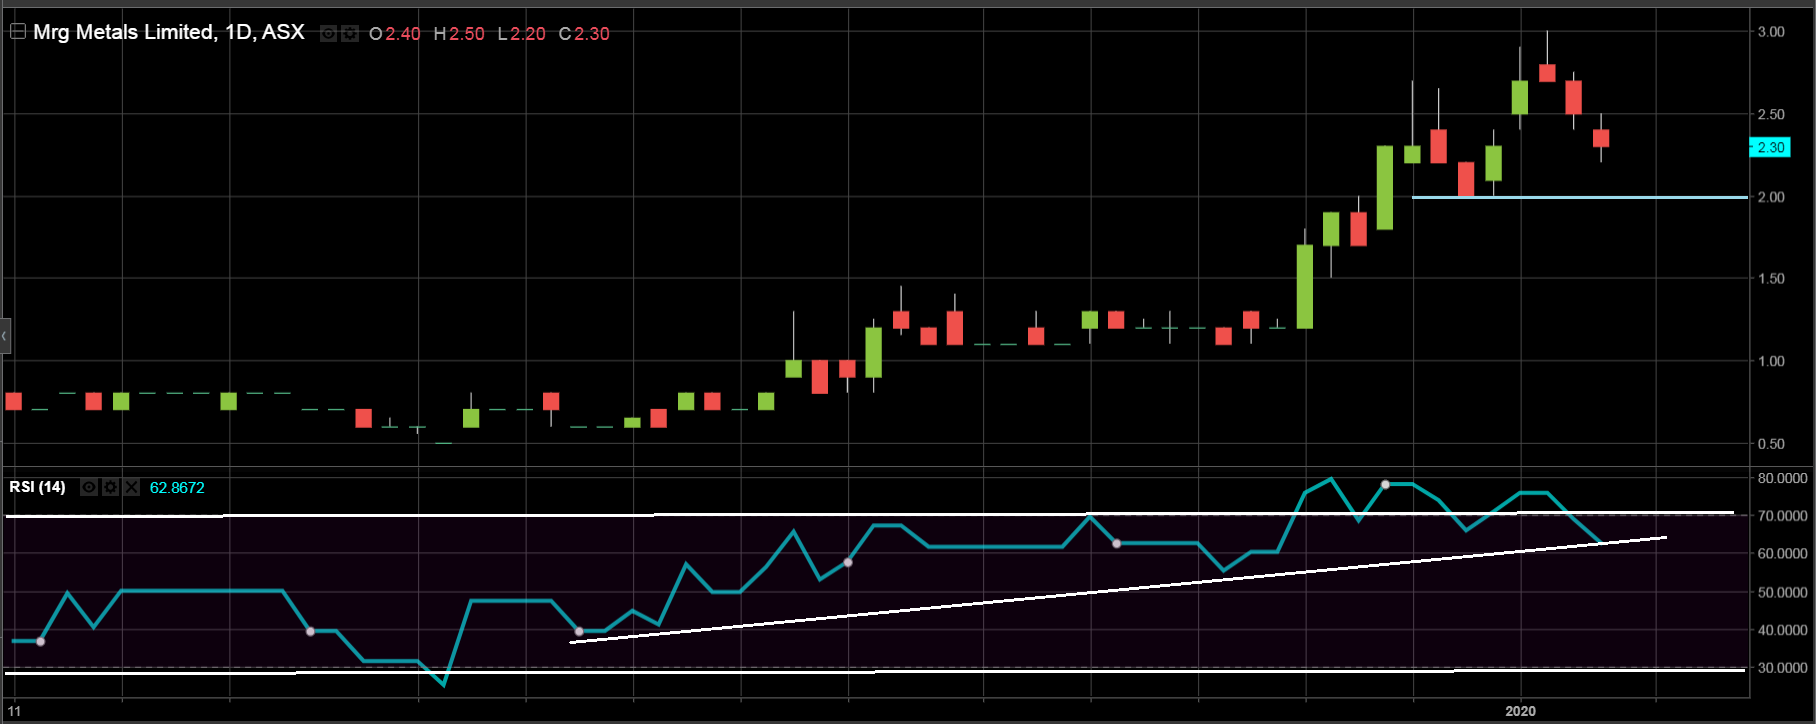Click the 11 date label on time axis

point(14,711)
